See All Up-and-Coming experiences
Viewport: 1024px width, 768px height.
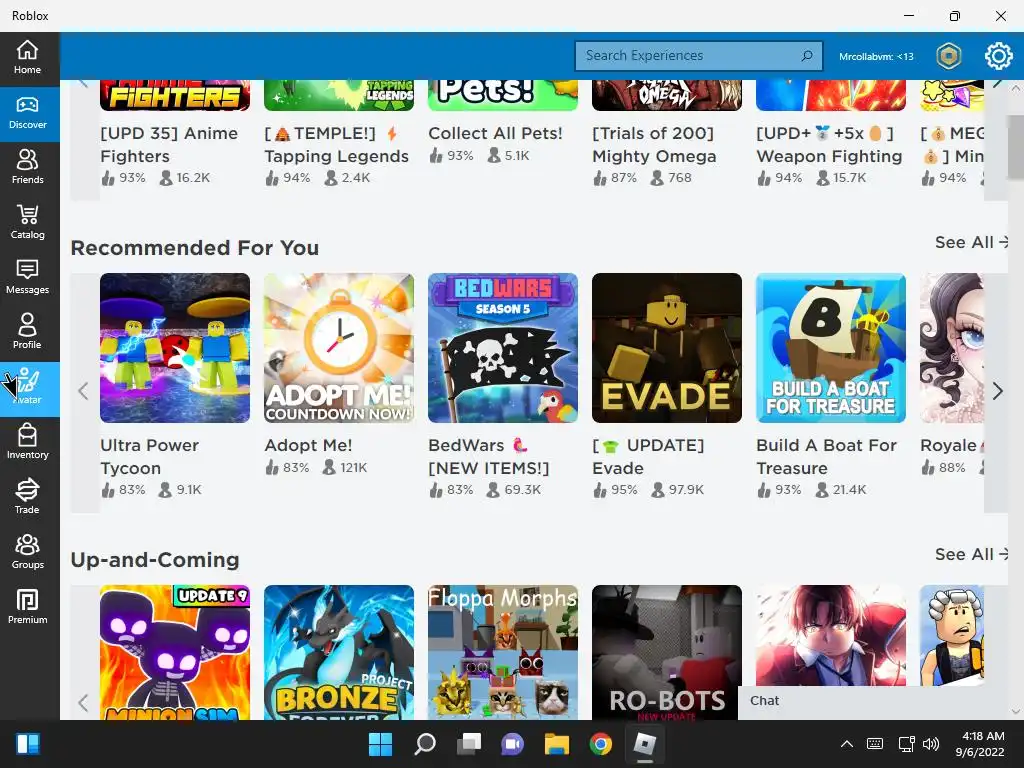tap(971, 554)
